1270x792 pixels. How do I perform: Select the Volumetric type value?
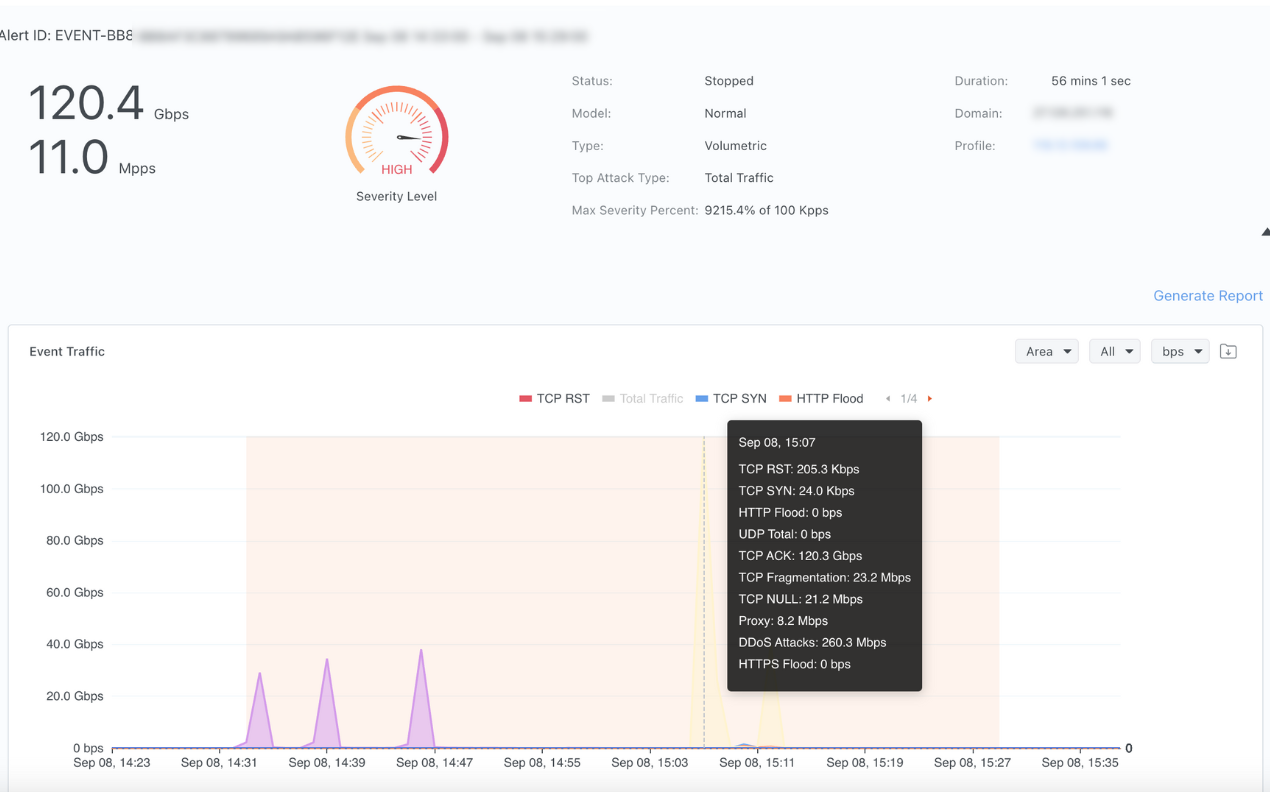(x=735, y=146)
